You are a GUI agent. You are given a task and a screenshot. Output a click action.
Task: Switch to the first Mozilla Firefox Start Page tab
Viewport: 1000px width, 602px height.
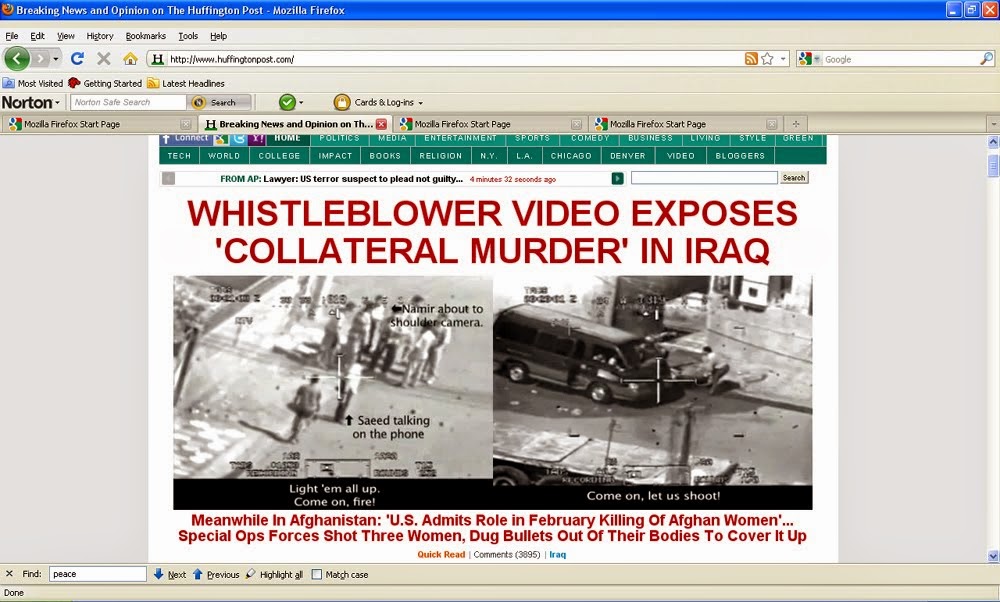coord(99,124)
